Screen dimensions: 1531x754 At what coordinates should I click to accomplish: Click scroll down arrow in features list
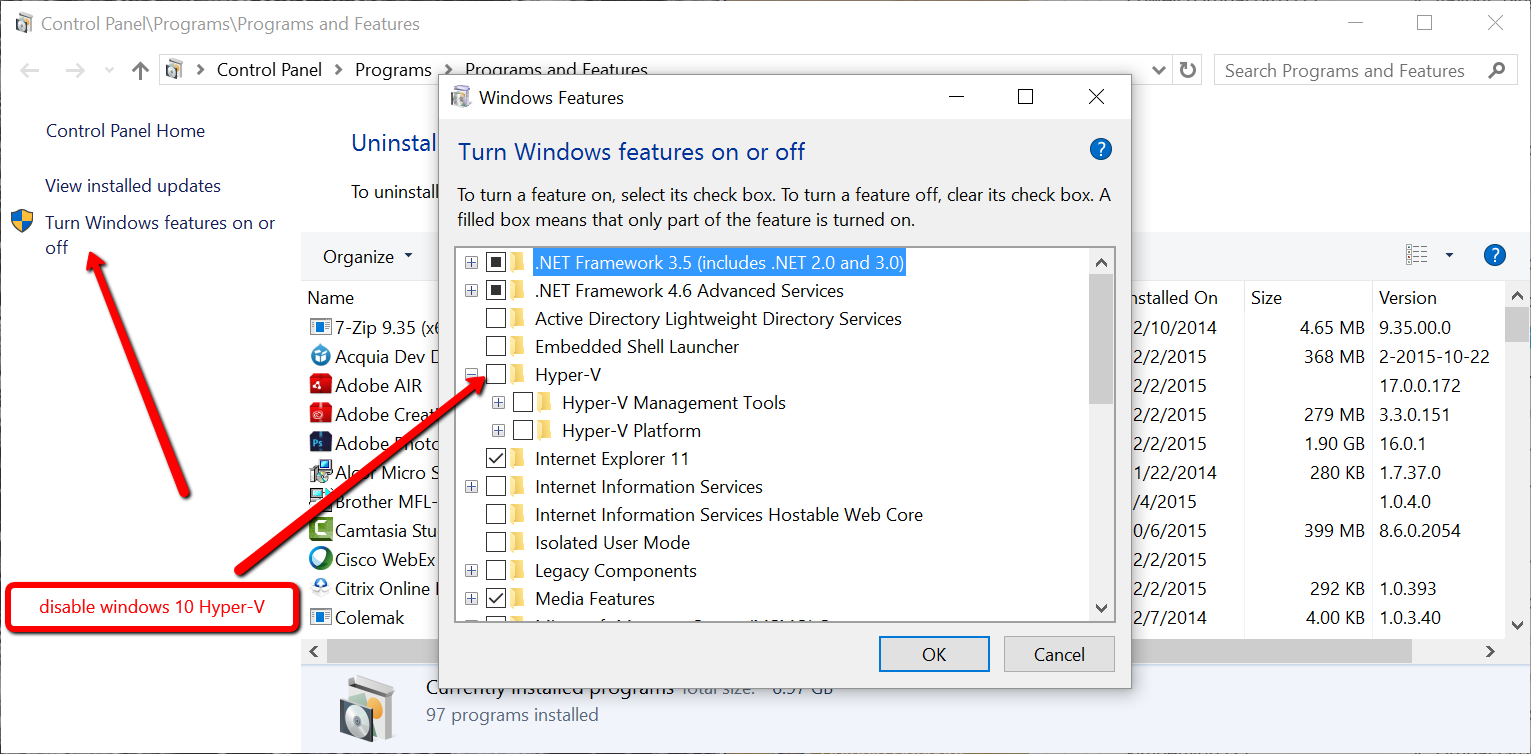pyautogui.click(x=1101, y=607)
